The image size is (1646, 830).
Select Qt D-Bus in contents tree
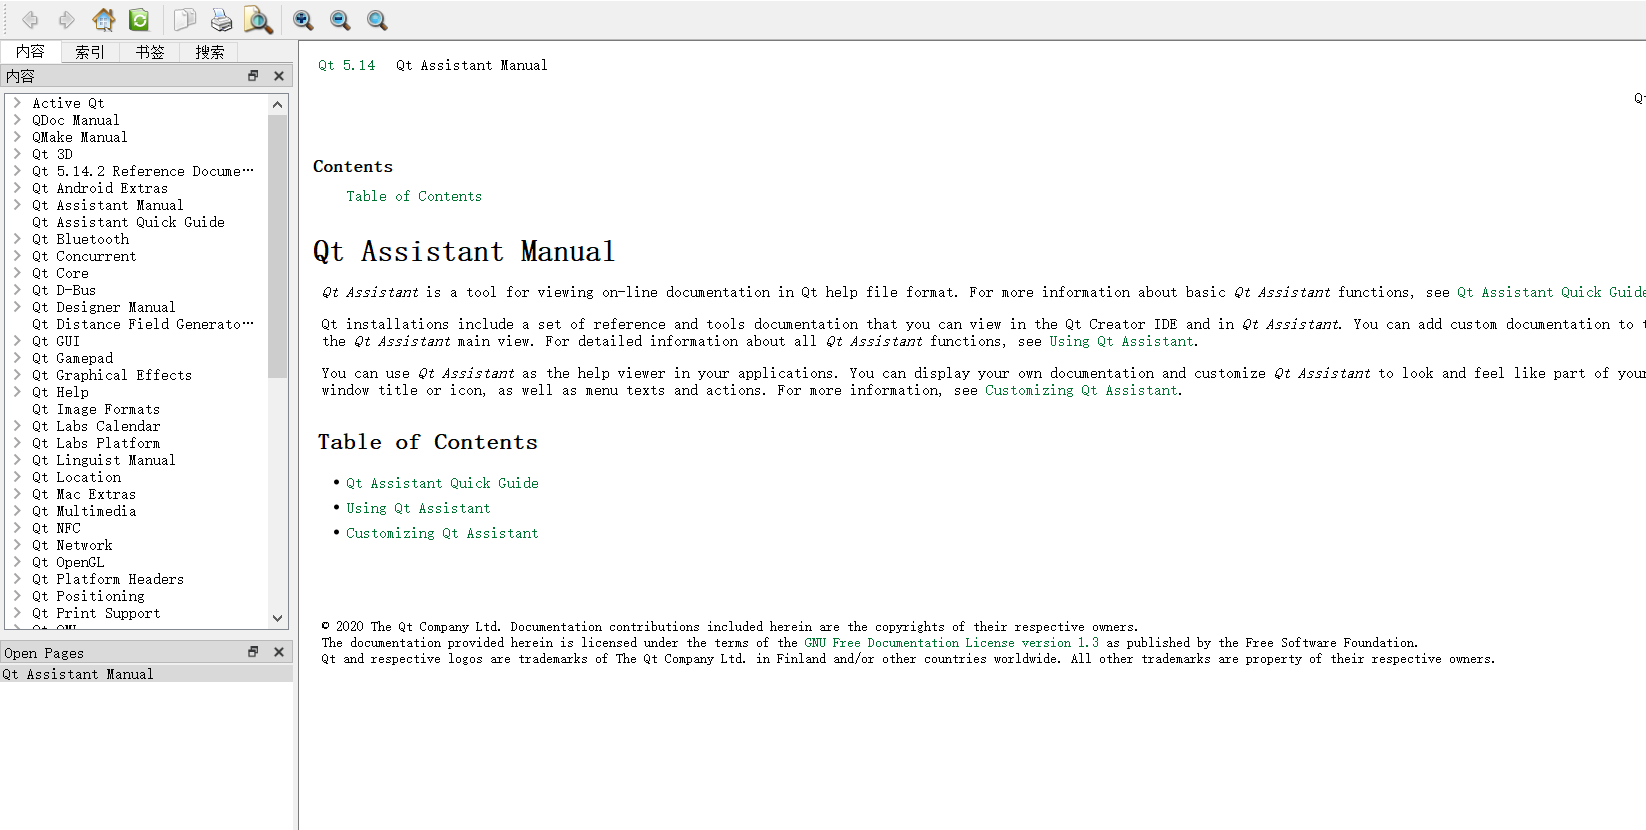click(x=64, y=290)
